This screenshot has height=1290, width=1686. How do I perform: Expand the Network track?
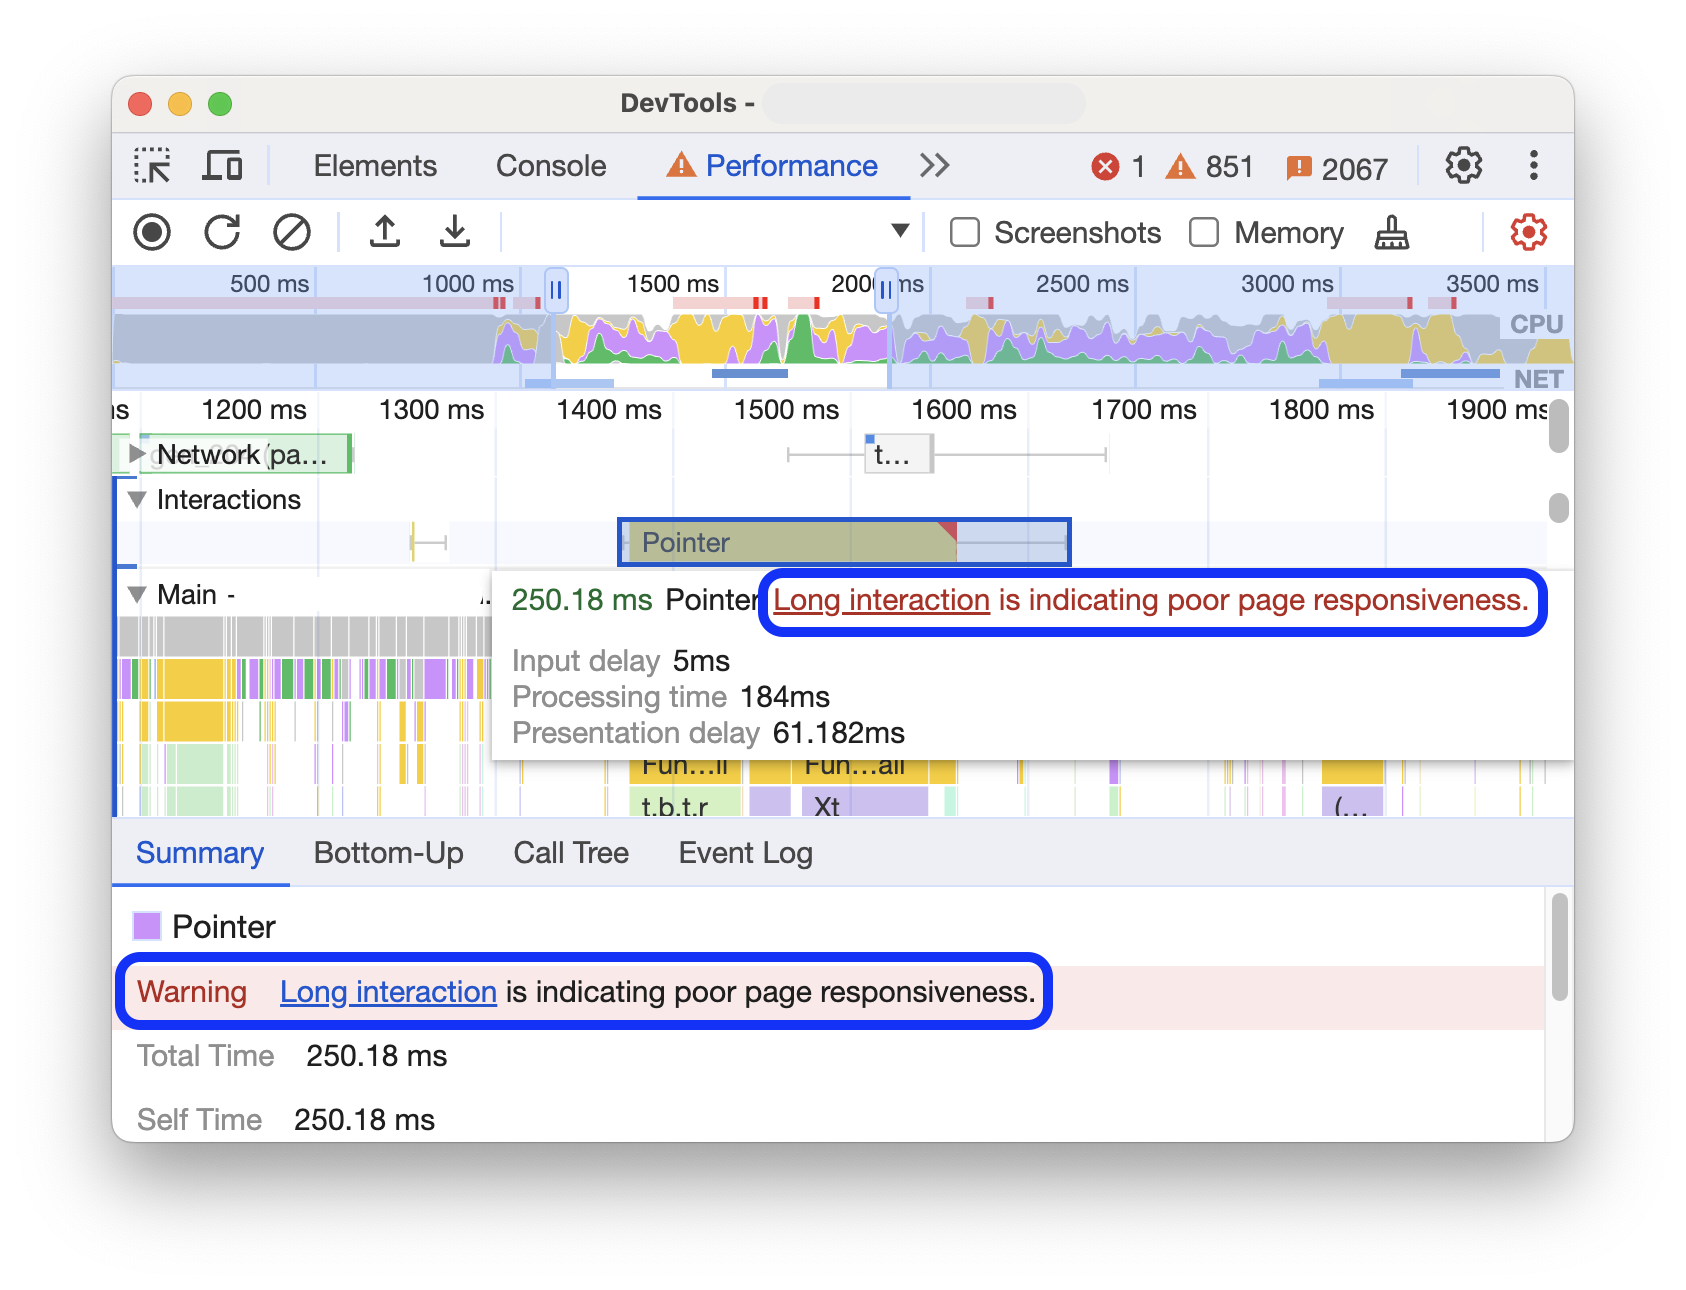click(x=138, y=454)
